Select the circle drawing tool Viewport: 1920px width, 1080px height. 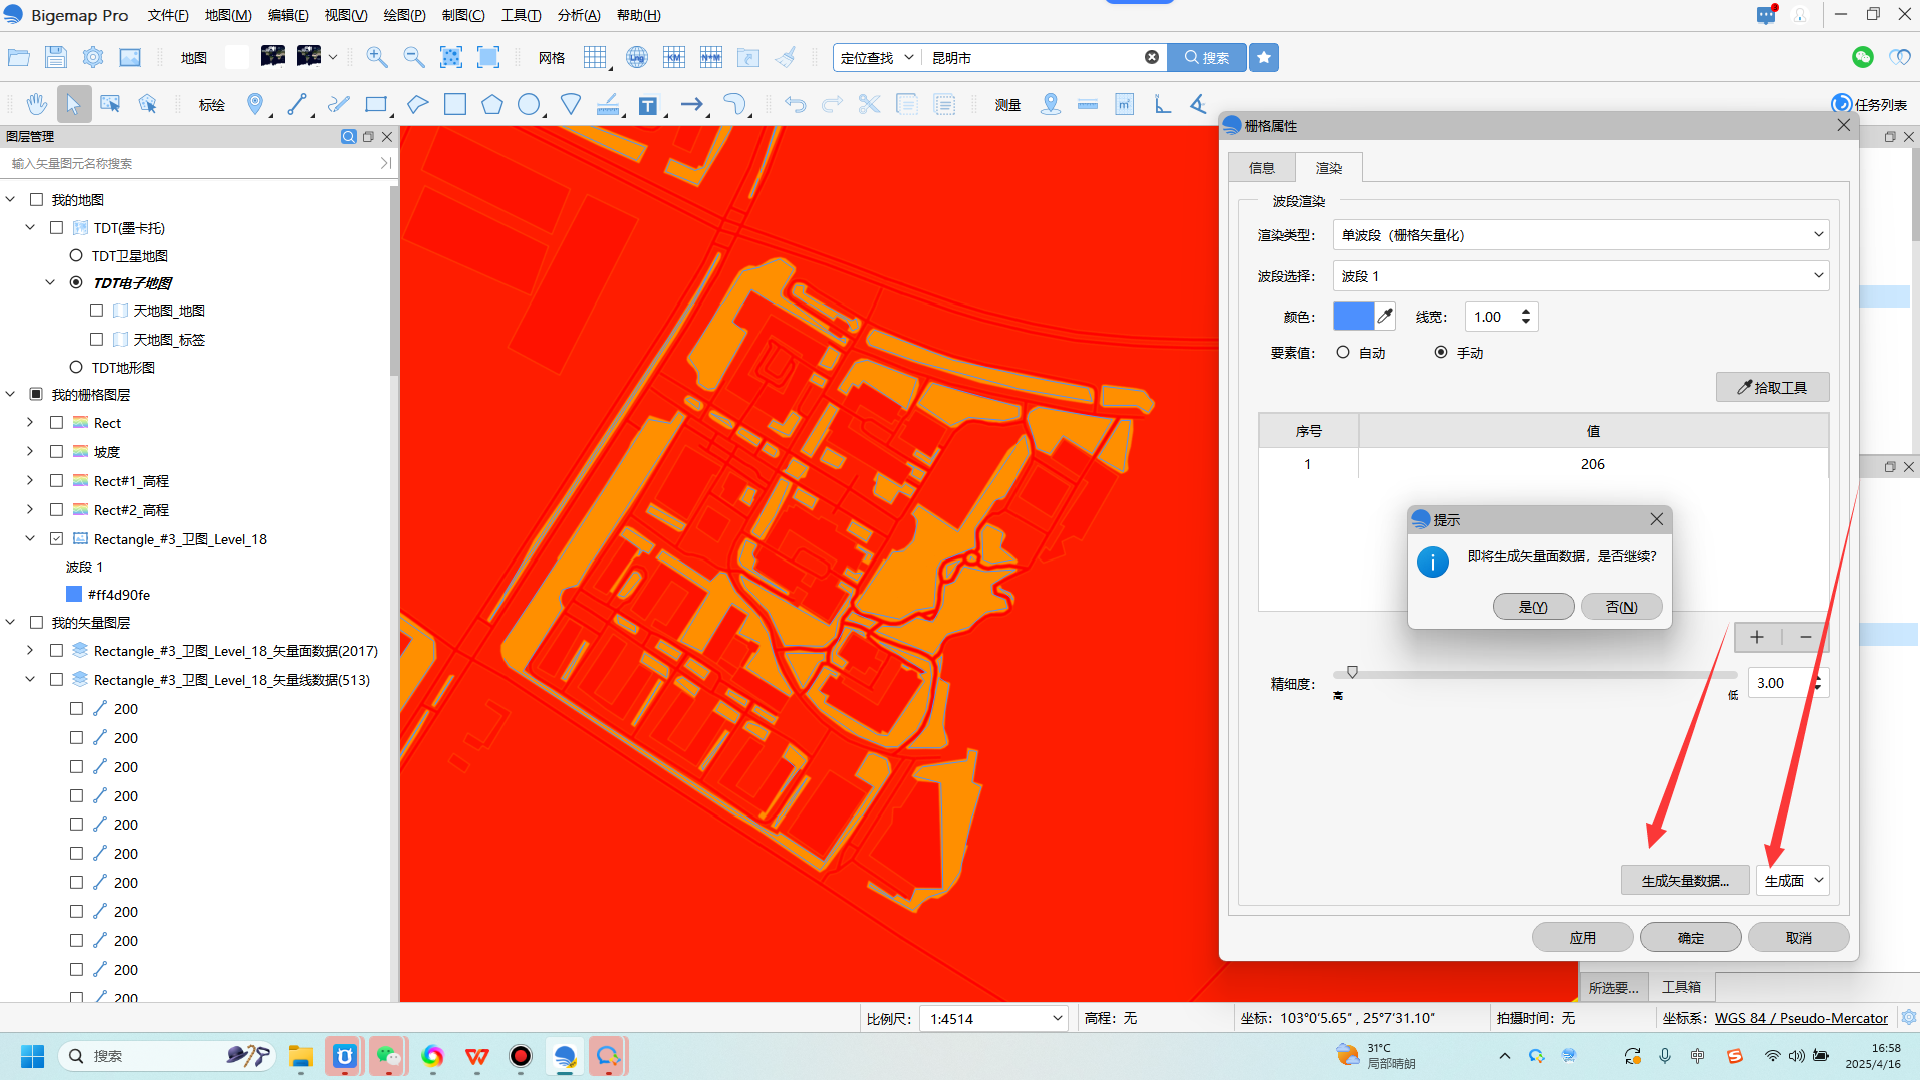[529, 104]
